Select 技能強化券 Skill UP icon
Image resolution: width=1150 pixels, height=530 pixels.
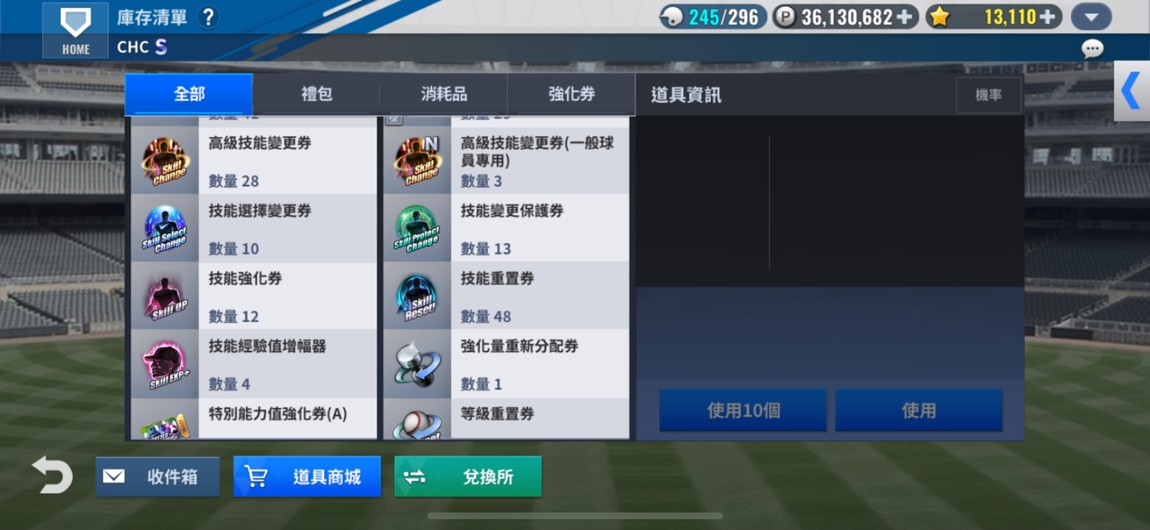pos(165,295)
